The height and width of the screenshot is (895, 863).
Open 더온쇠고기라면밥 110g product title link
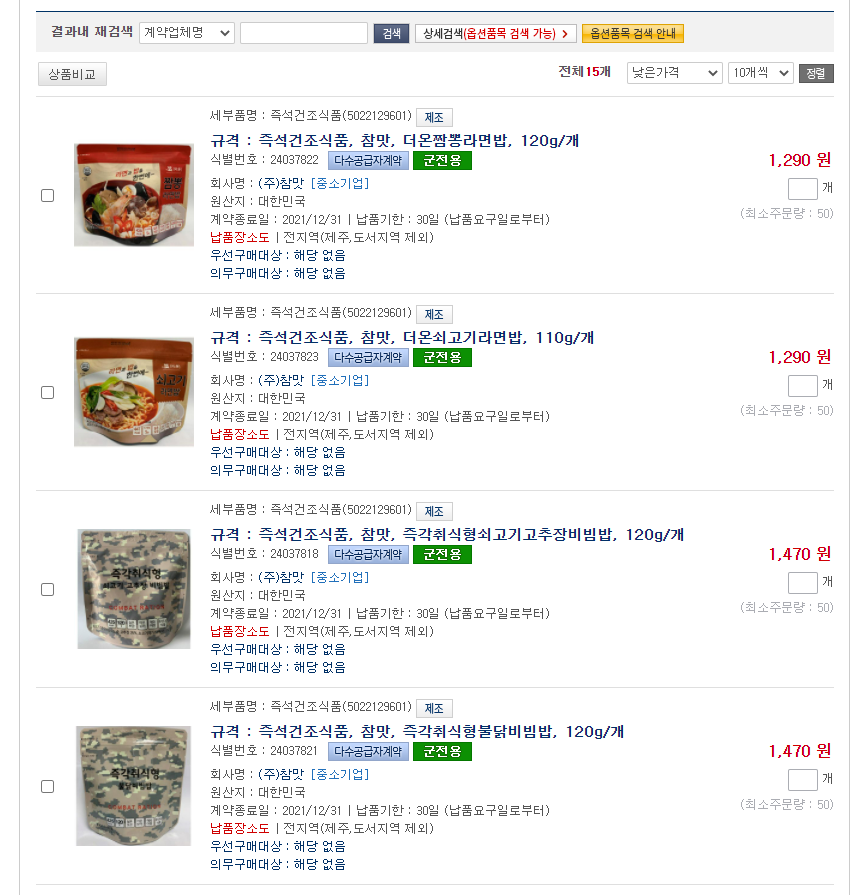pos(402,338)
